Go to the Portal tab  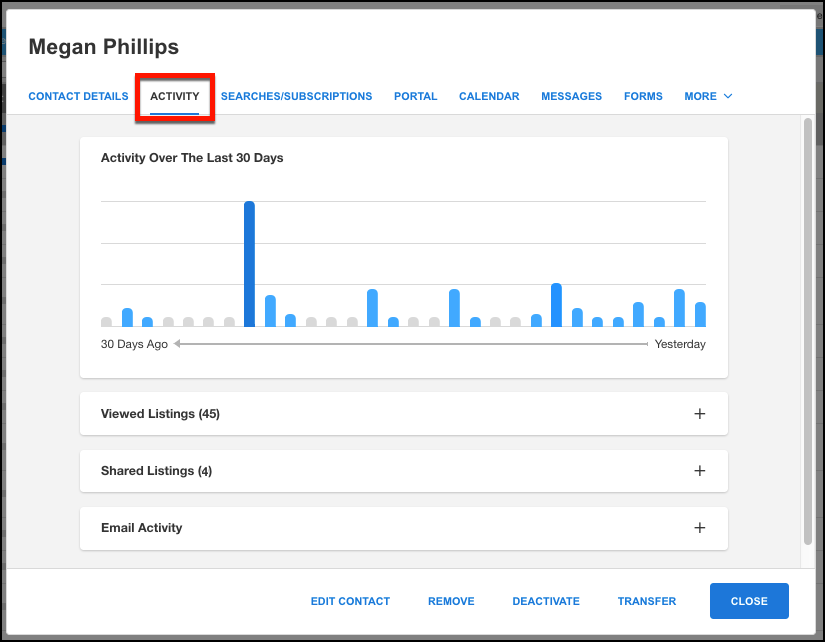[x=415, y=97]
